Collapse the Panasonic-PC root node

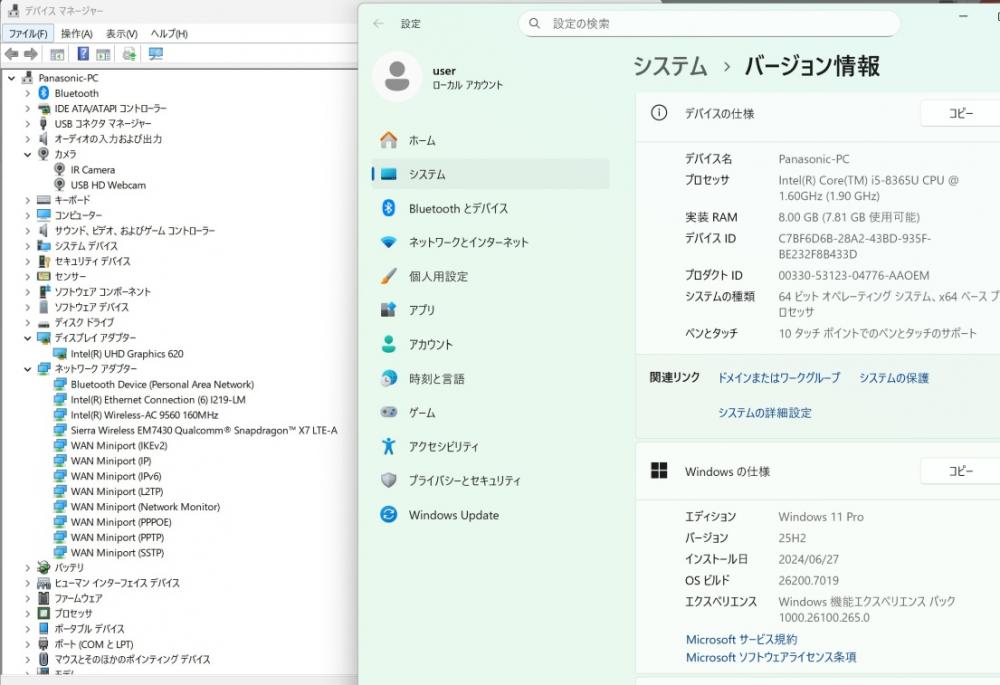11,78
